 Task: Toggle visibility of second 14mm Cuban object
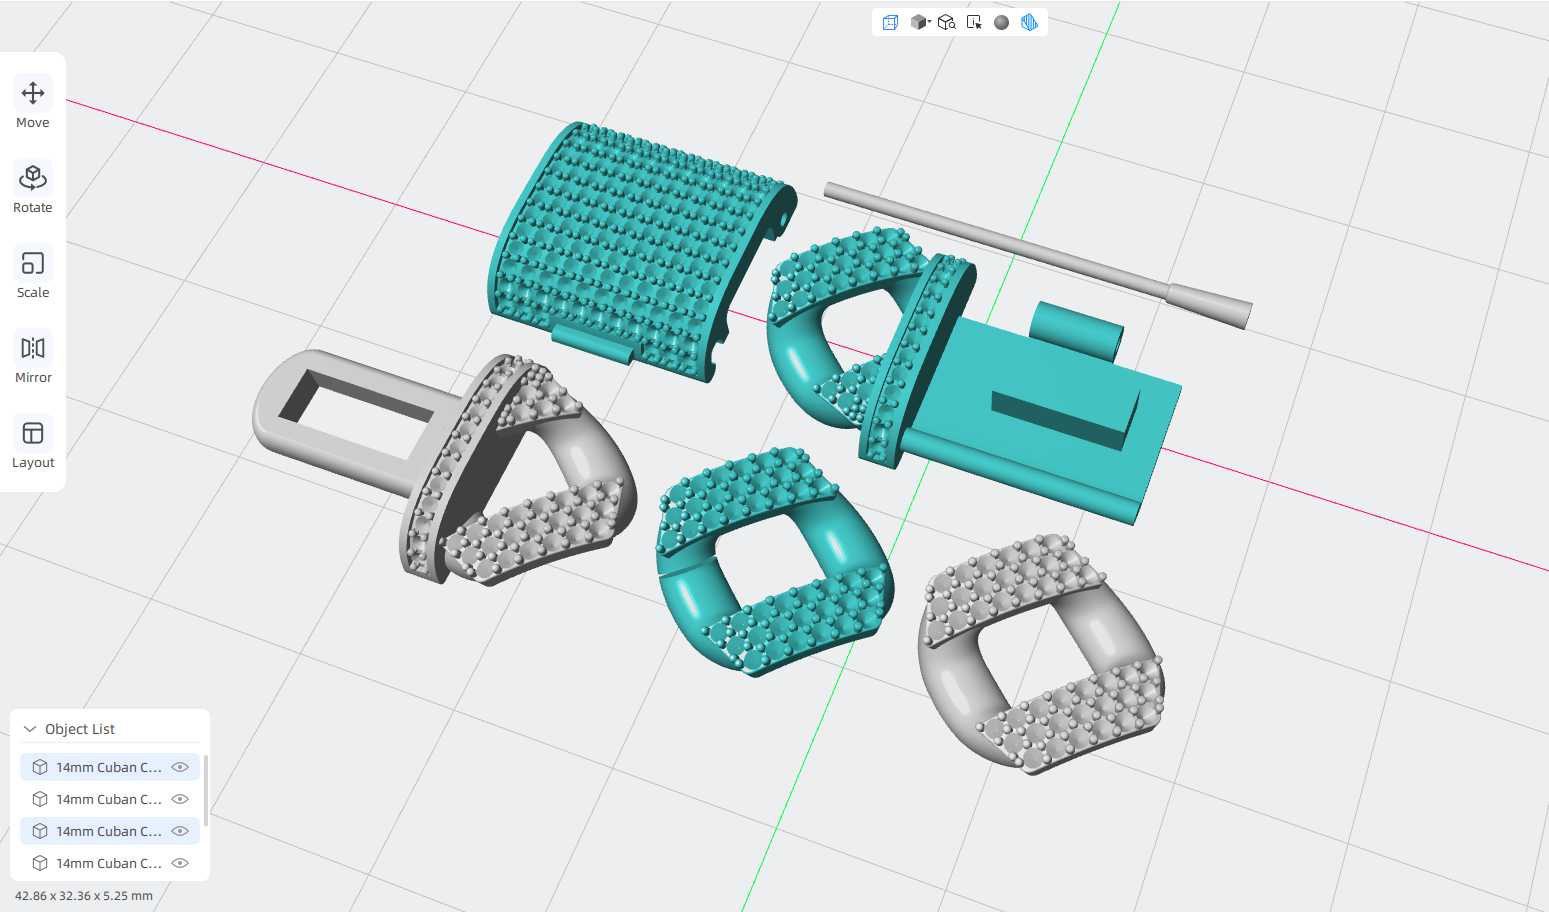coord(180,799)
